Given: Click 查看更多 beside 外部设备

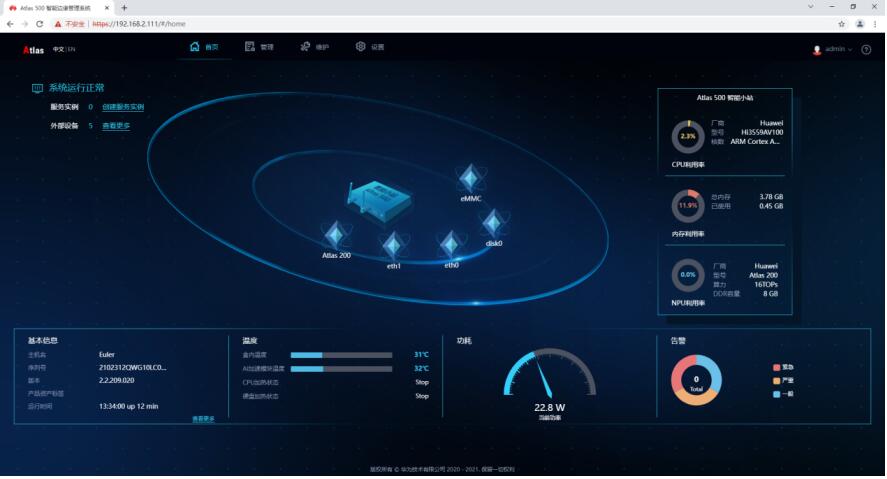Looking at the screenshot, I should coord(116,126).
